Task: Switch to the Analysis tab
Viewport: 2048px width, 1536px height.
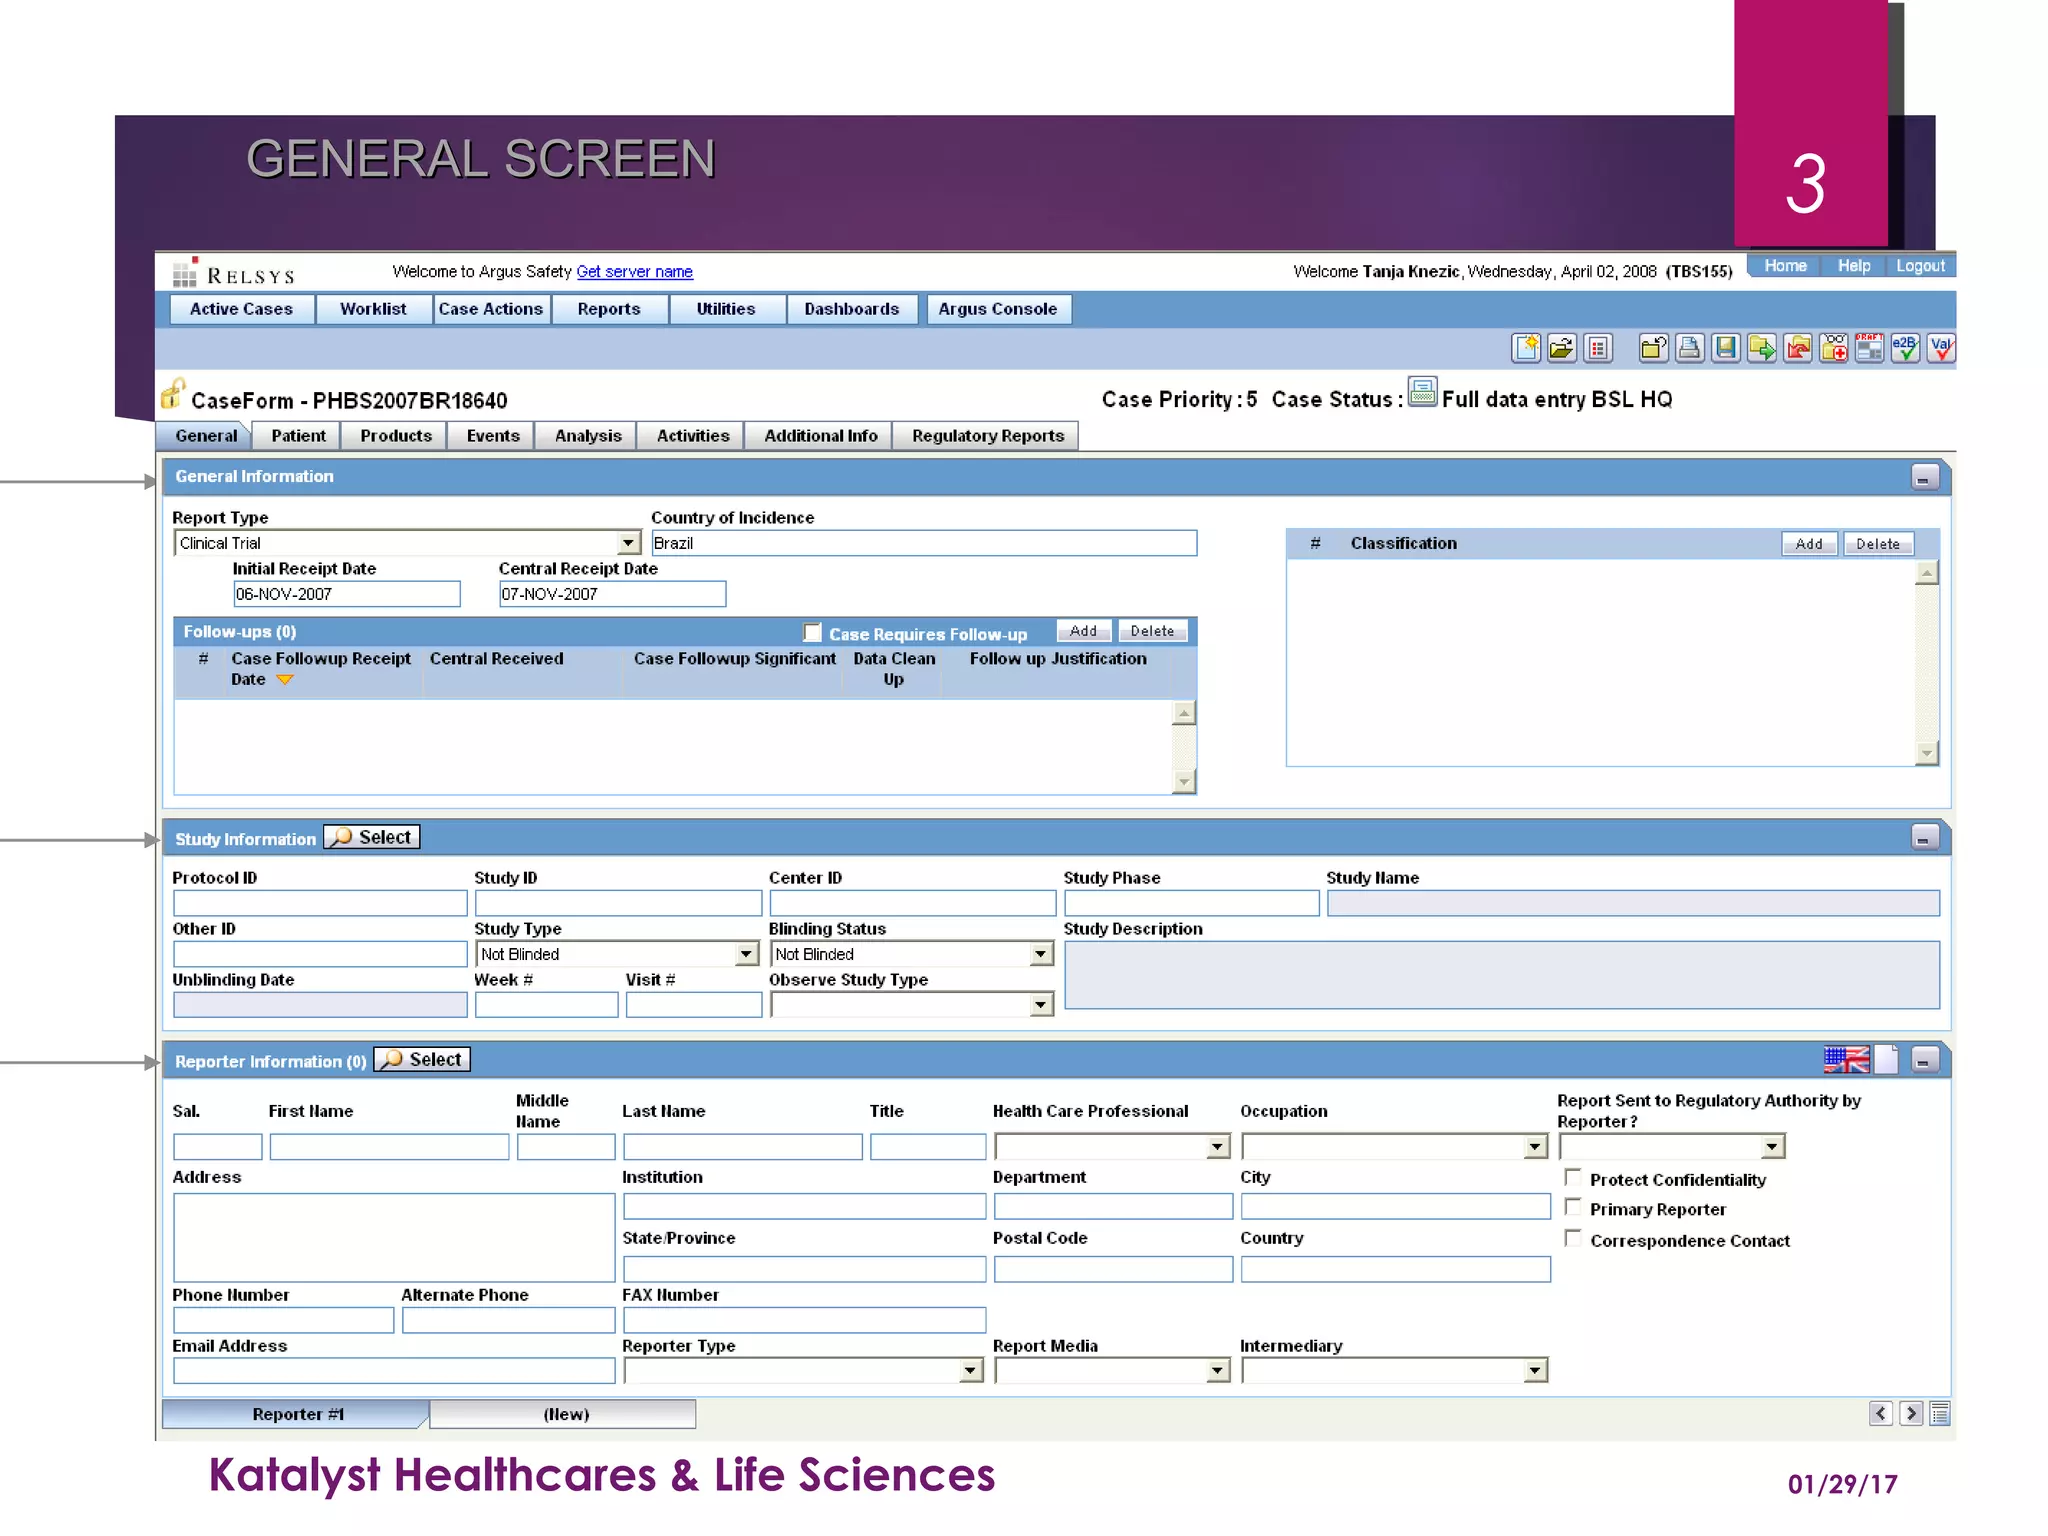Action: point(588,436)
